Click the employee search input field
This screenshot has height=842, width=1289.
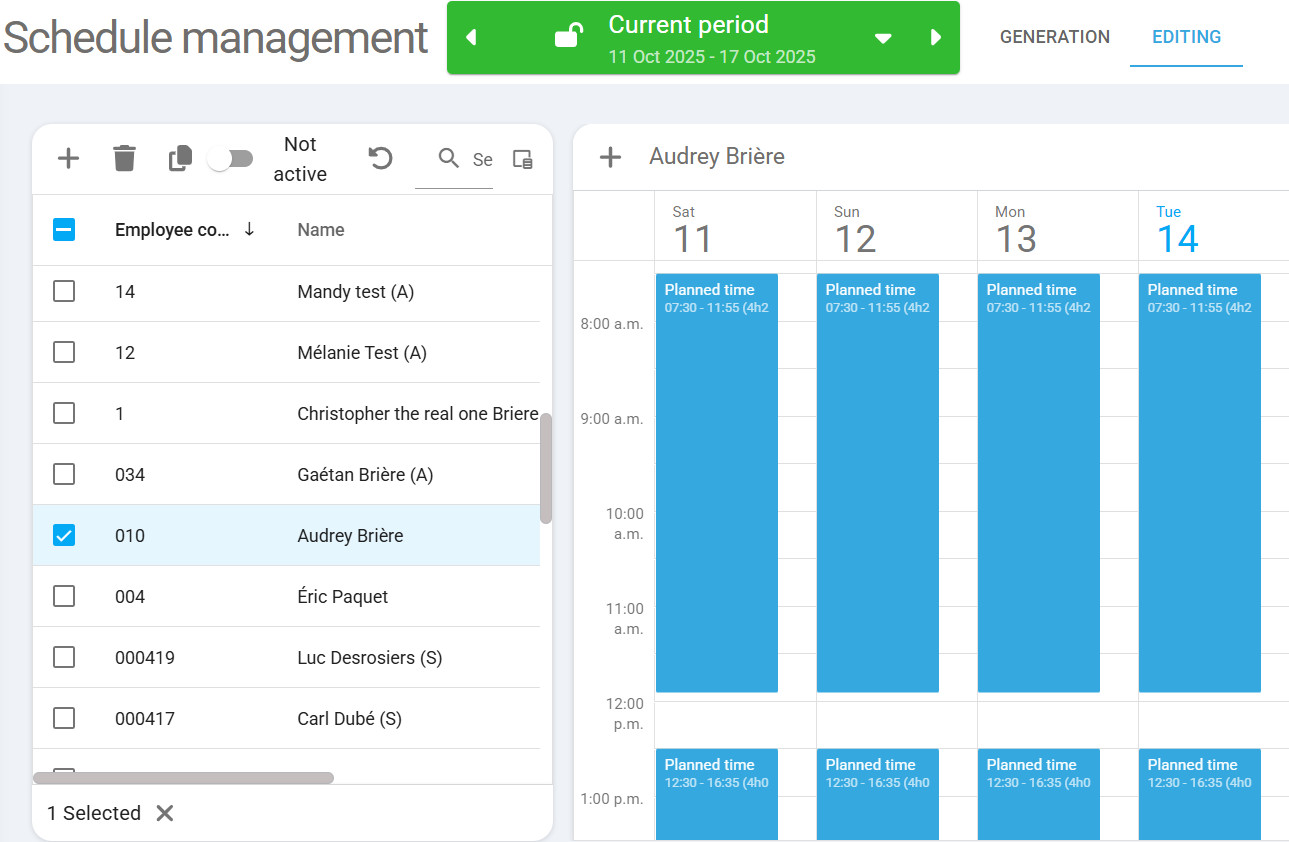click(481, 160)
